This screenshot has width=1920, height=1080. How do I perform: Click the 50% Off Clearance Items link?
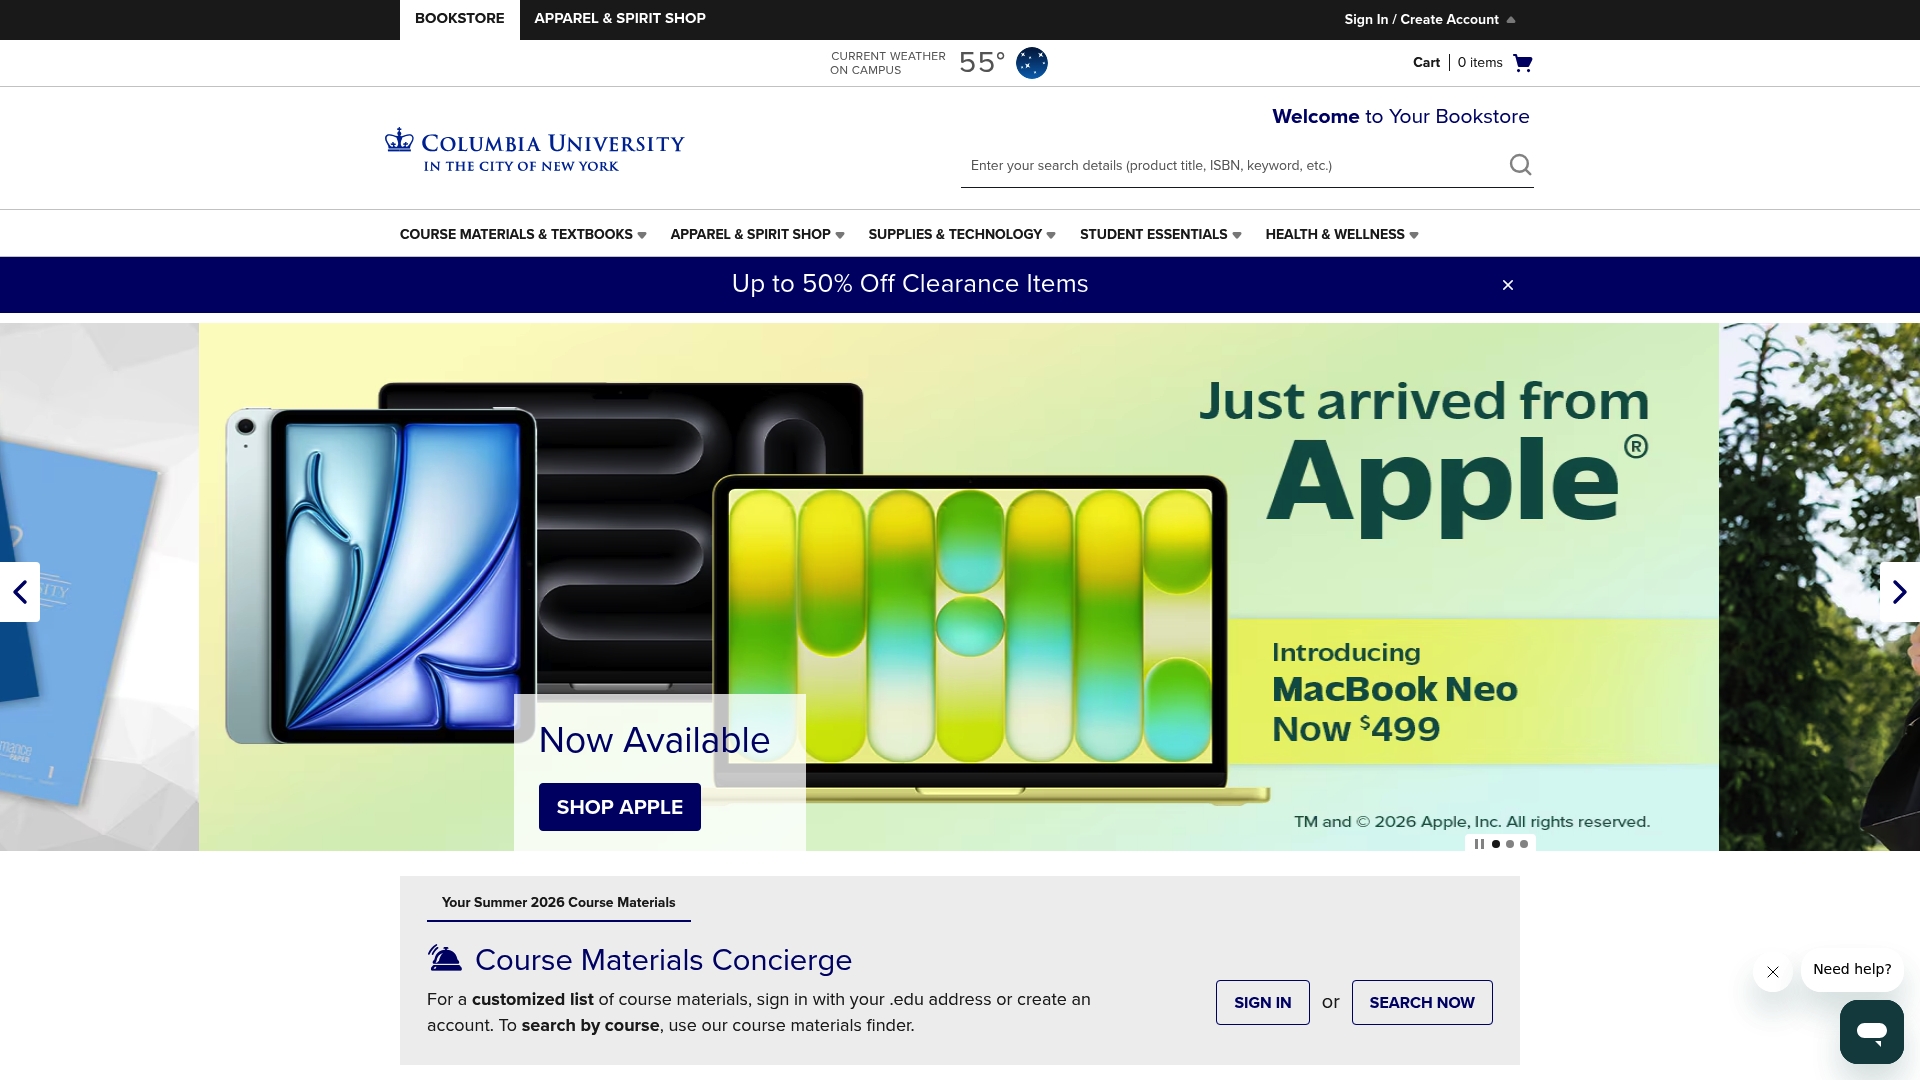click(910, 284)
